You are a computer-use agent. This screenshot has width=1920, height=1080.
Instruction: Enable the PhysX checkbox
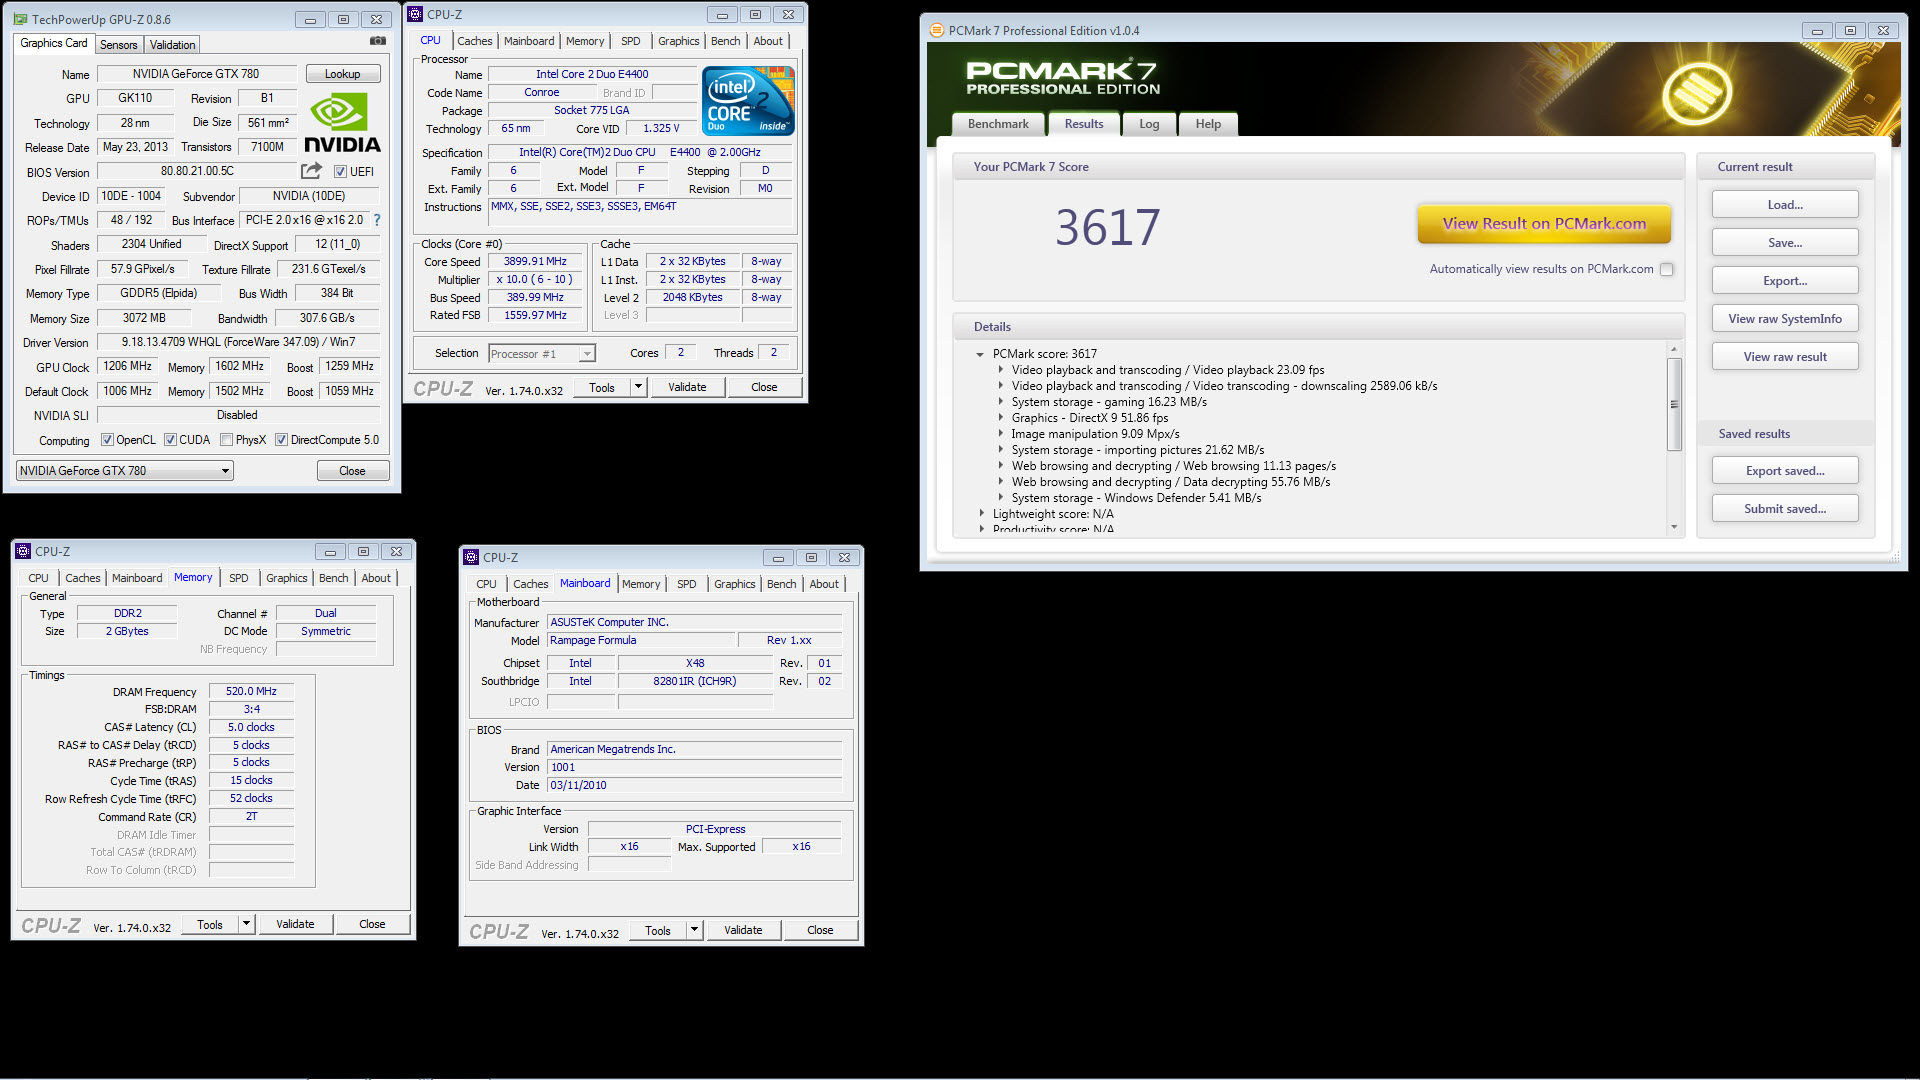click(x=227, y=440)
